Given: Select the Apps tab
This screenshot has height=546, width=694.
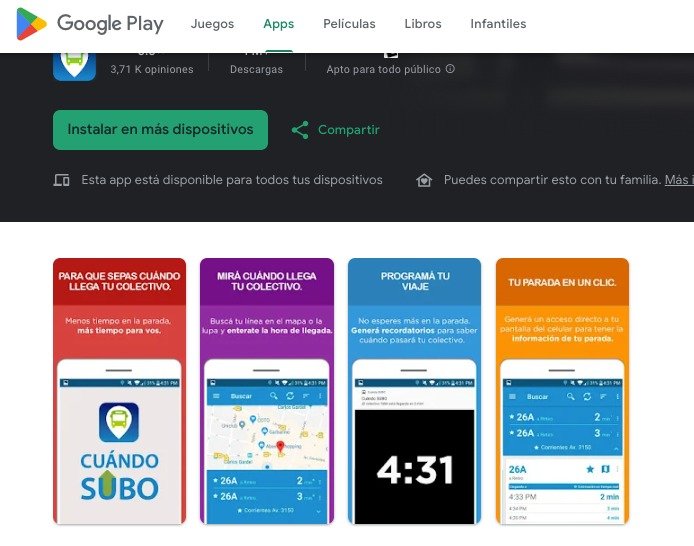Looking at the screenshot, I should (278, 24).
